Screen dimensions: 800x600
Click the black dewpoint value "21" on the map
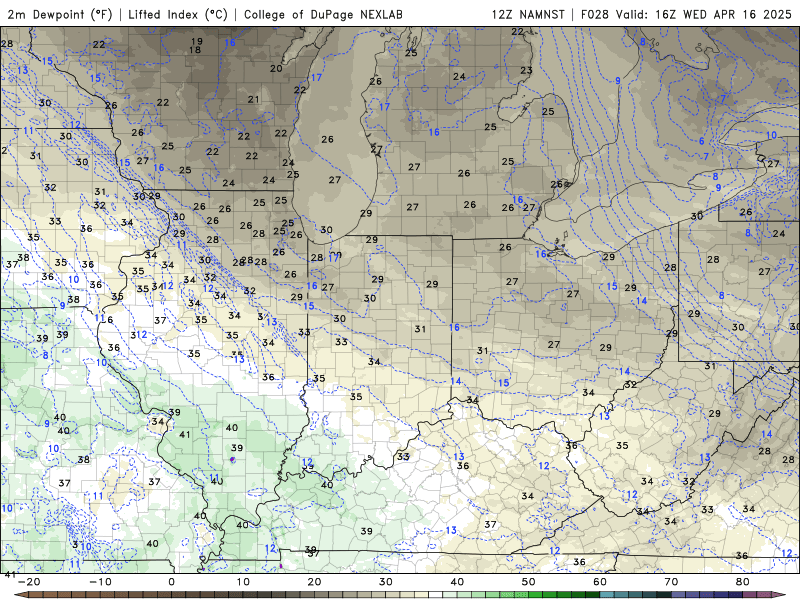pos(254,99)
